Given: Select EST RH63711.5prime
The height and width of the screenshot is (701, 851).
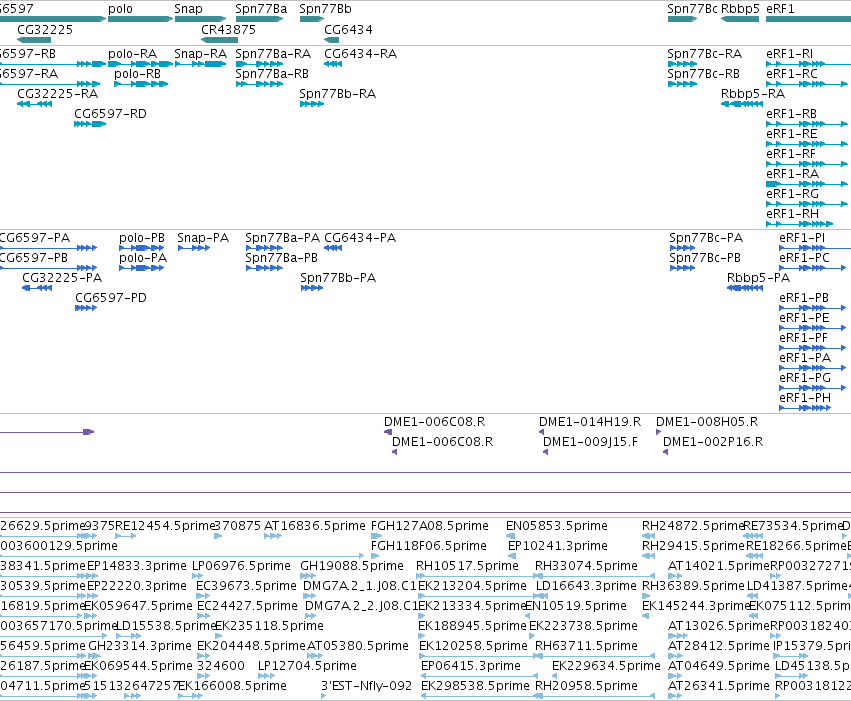Looking at the screenshot, I should pos(586,646).
